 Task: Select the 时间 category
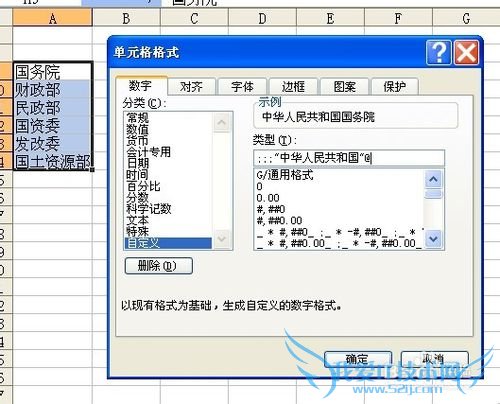click(x=168, y=175)
